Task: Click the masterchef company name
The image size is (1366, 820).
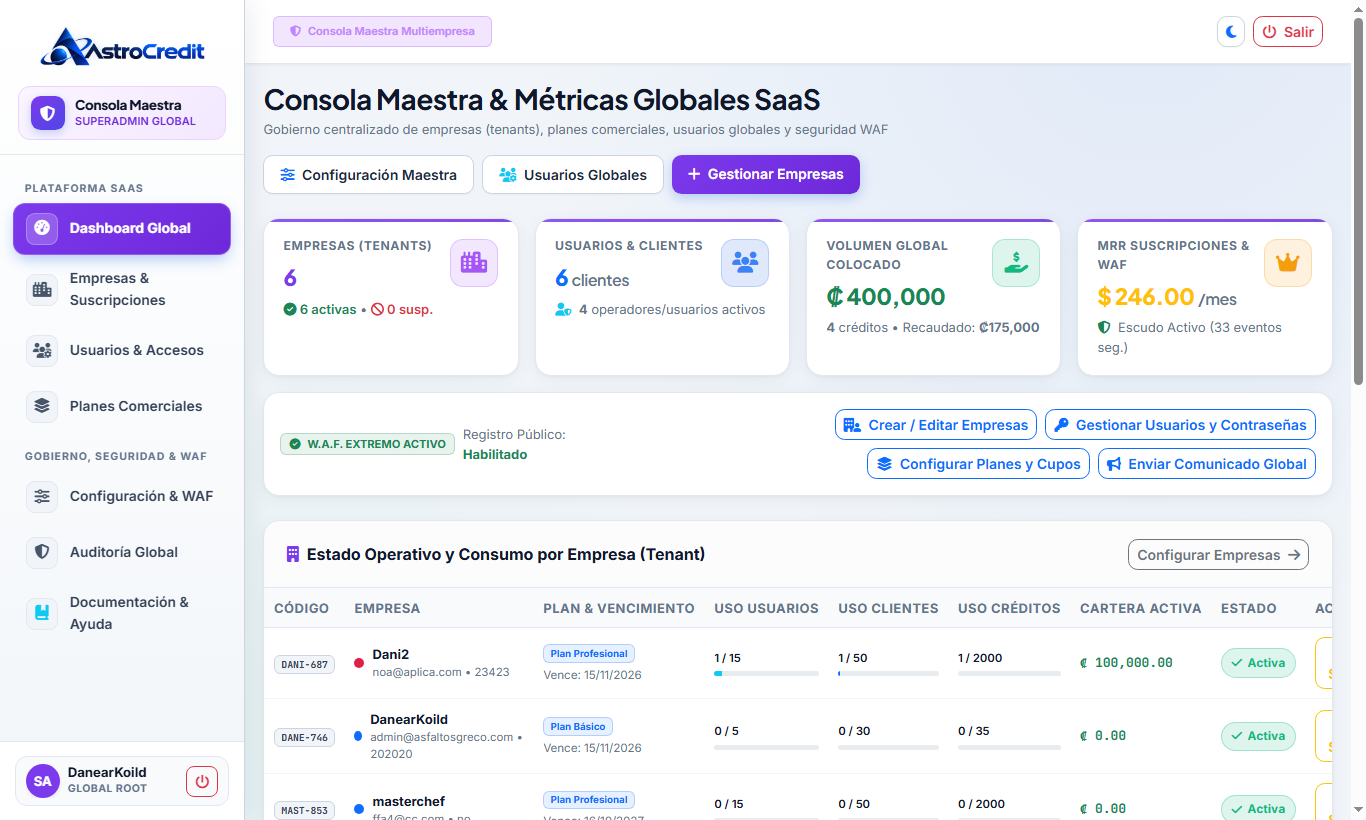Action: tap(409, 801)
